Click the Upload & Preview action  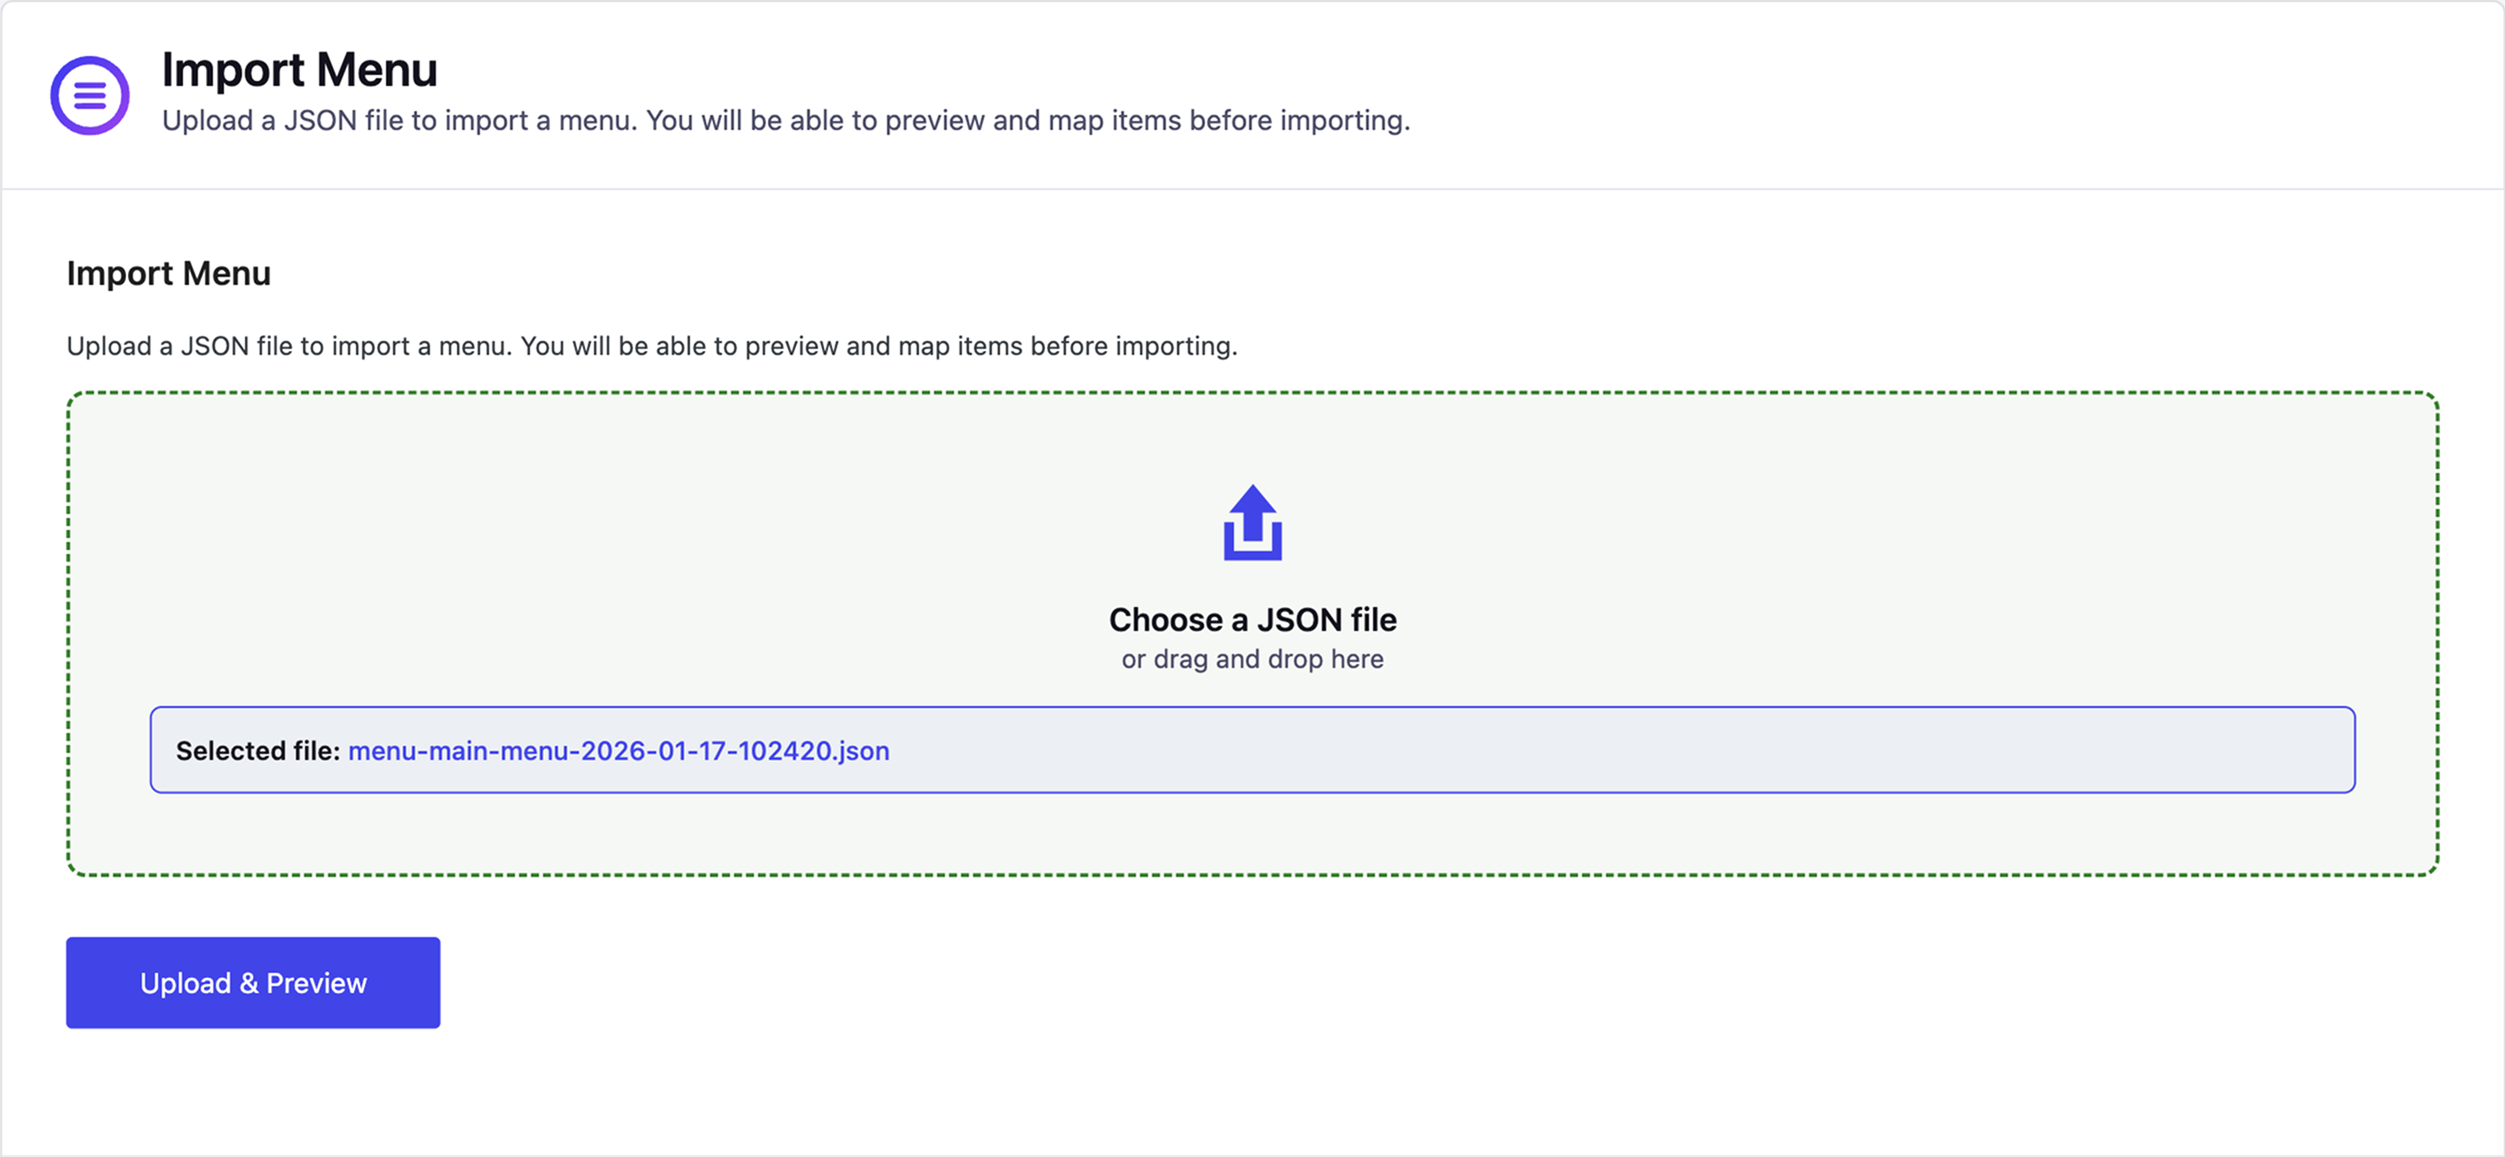(x=252, y=982)
